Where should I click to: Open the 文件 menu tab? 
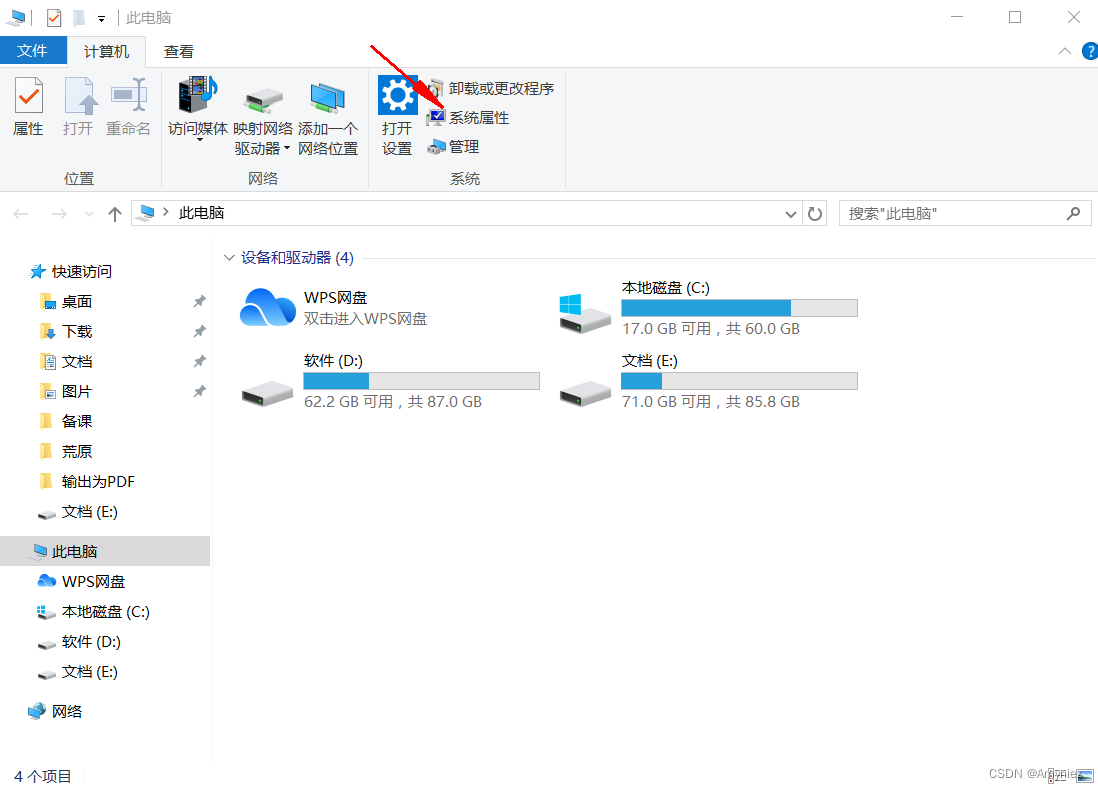(x=32, y=51)
